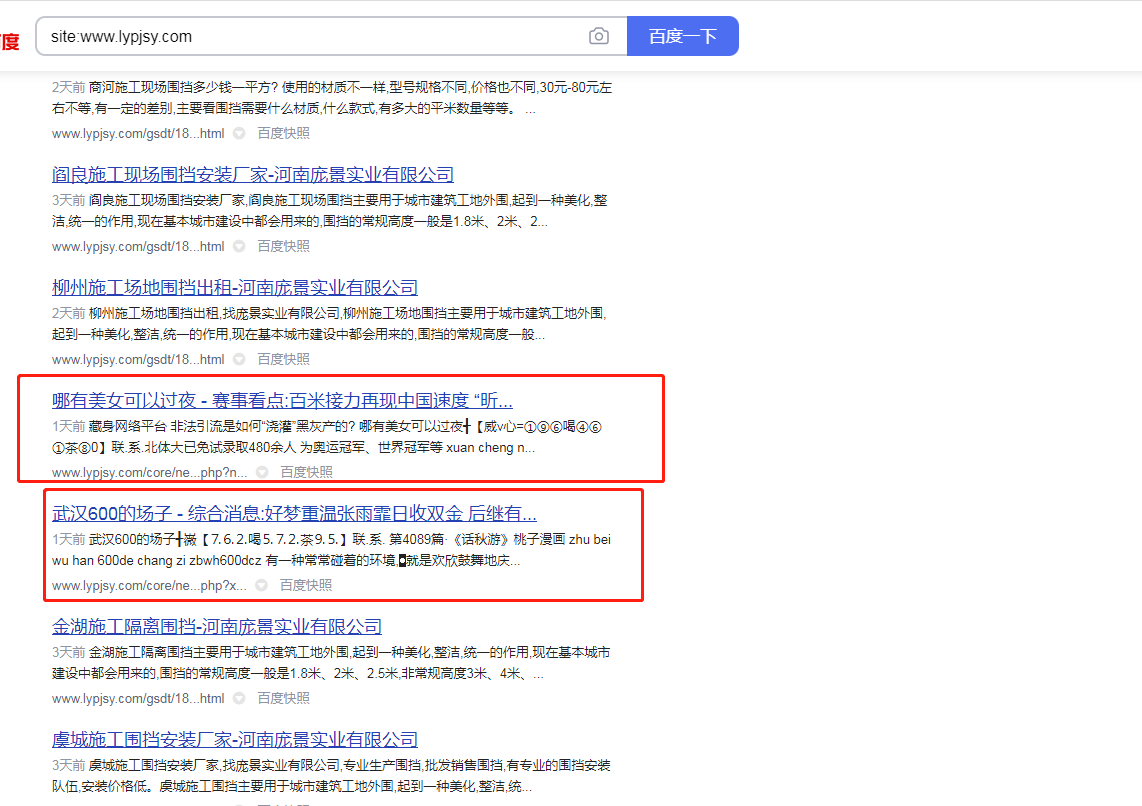Click the URL under the 柳州 result
The height and width of the screenshot is (806, 1142).
click(x=138, y=359)
